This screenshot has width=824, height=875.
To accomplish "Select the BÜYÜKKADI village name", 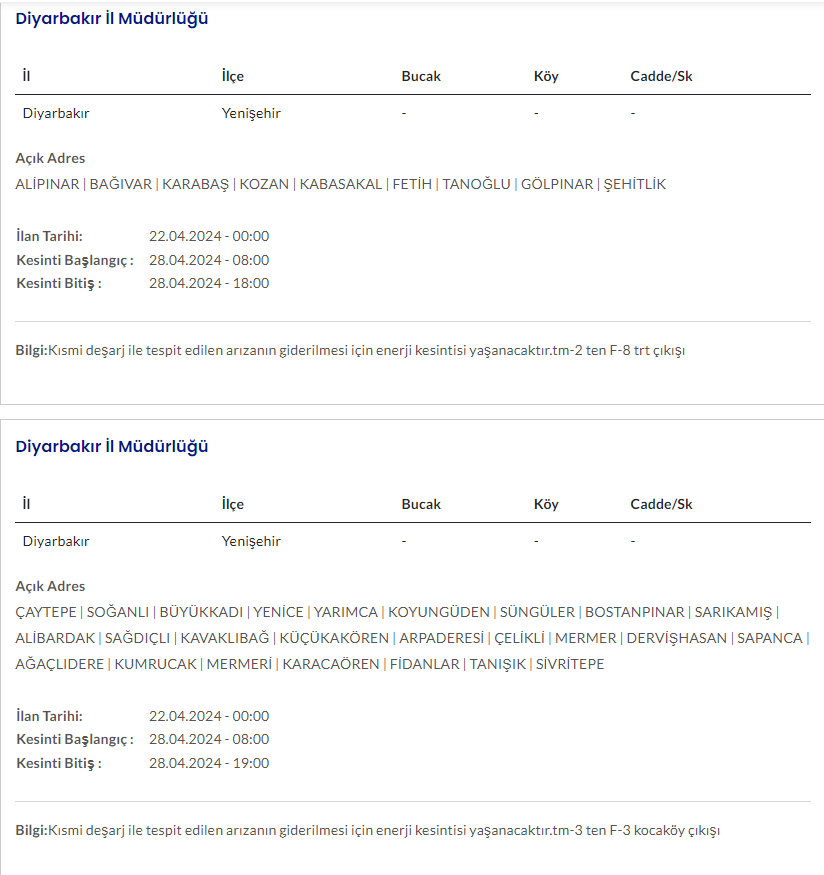I will pyautogui.click(x=201, y=612).
